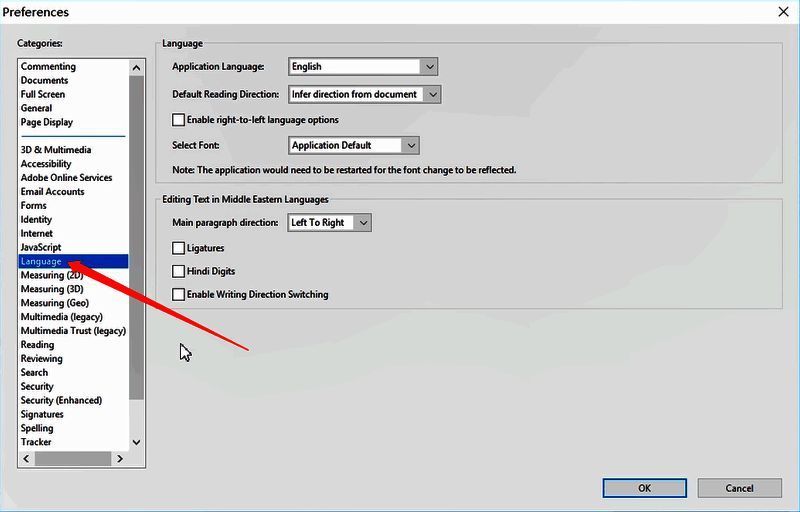800x512 pixels.
Task: Click categories list scroll down arrow
Action: 136,442
